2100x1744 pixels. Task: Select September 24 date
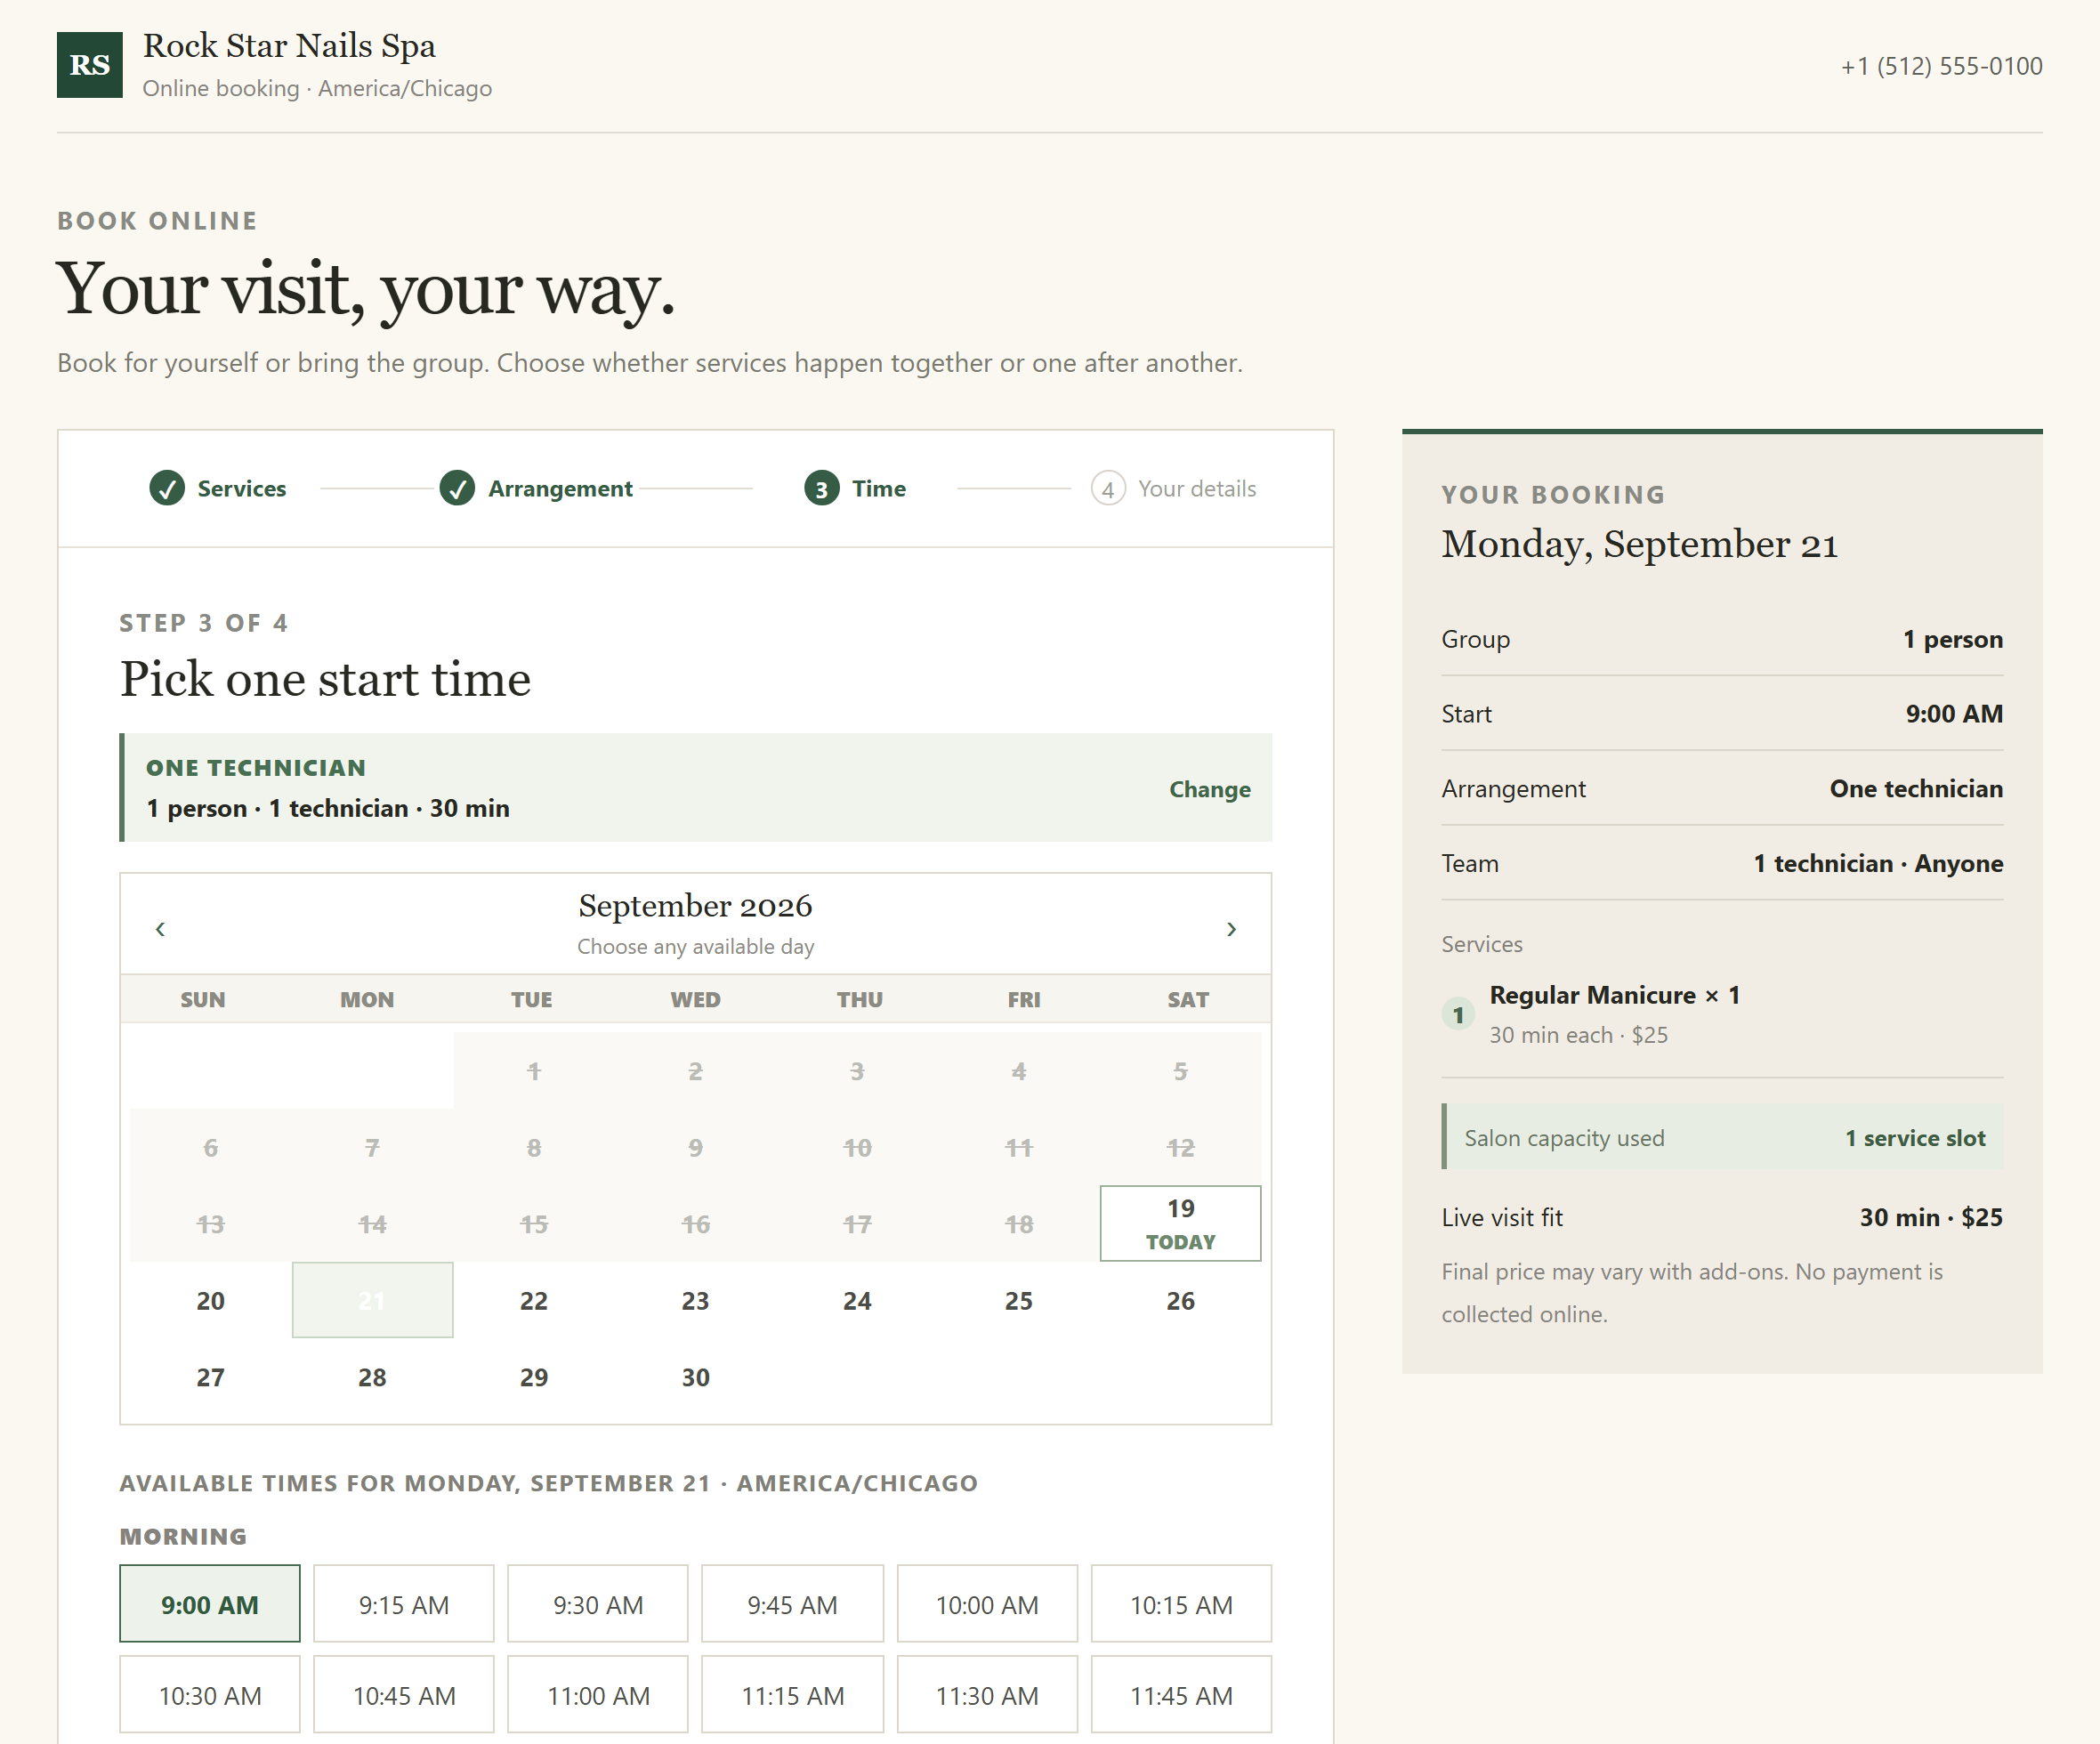[x=857, y=1300]
